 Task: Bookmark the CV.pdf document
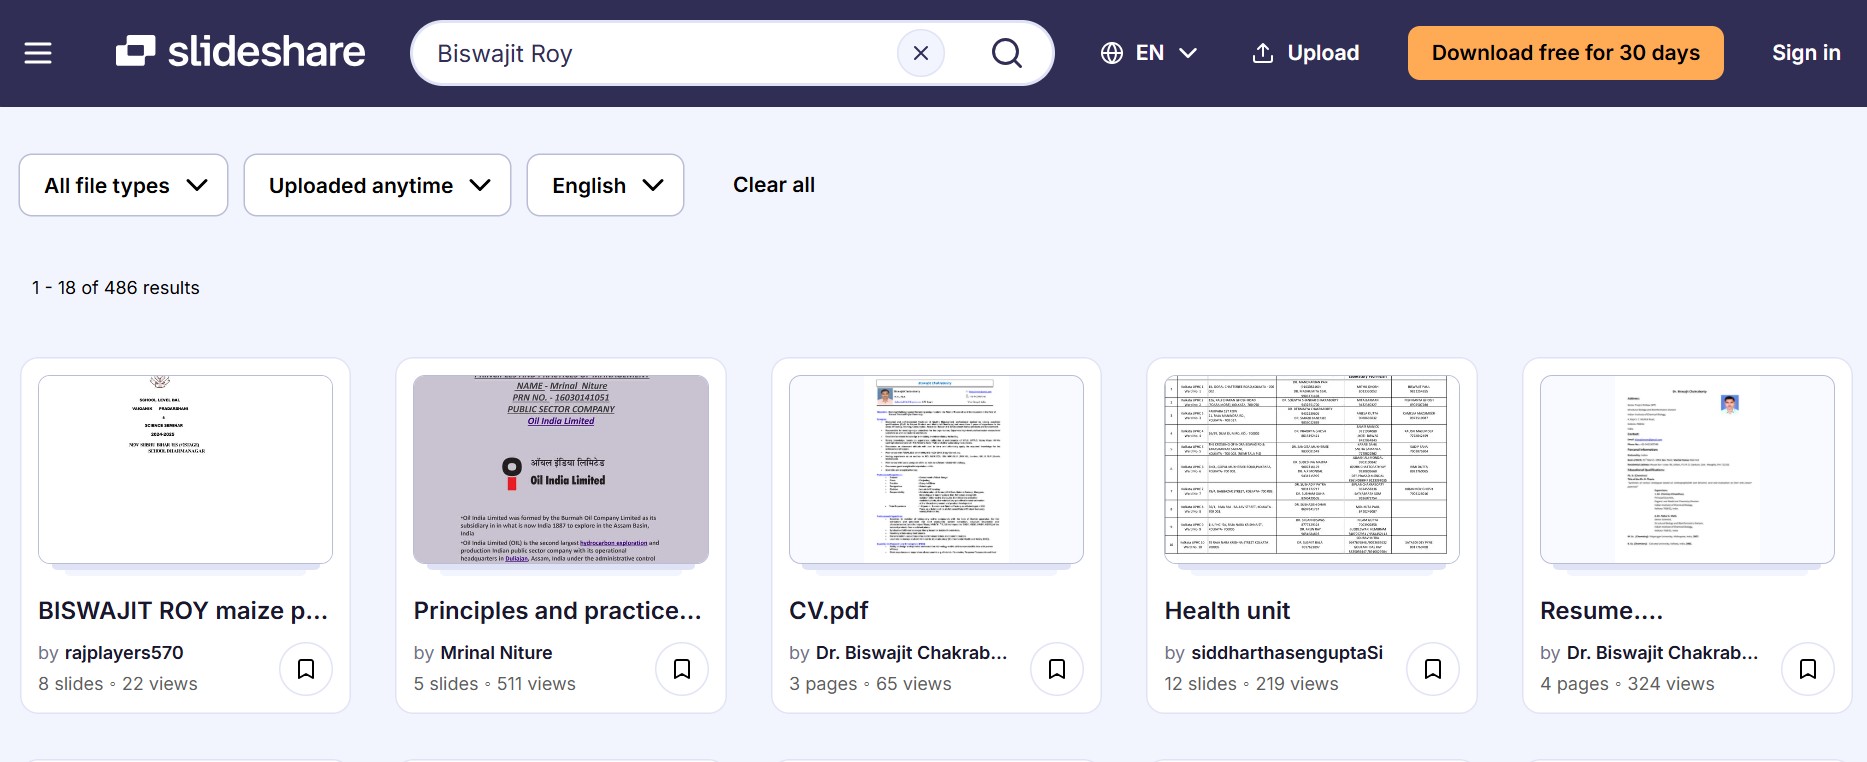pyautogui.click(x=1057, y=669)
